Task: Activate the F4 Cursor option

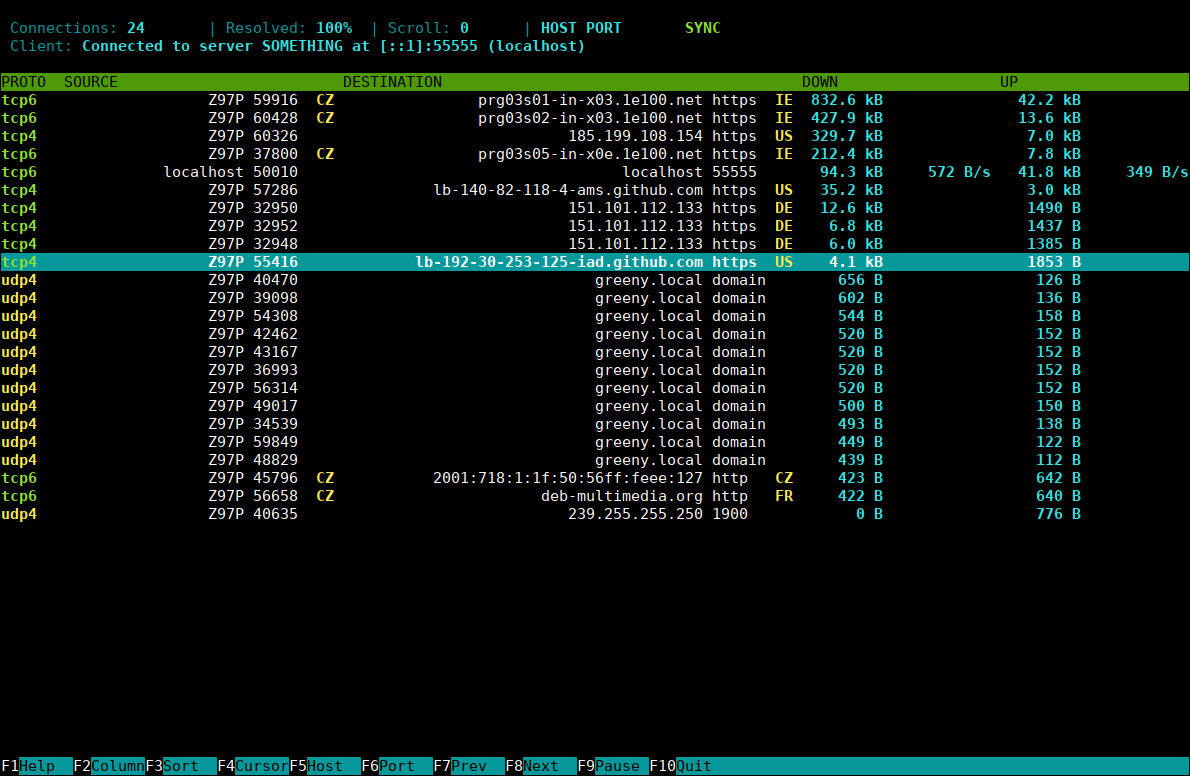Action: [253, 766]
